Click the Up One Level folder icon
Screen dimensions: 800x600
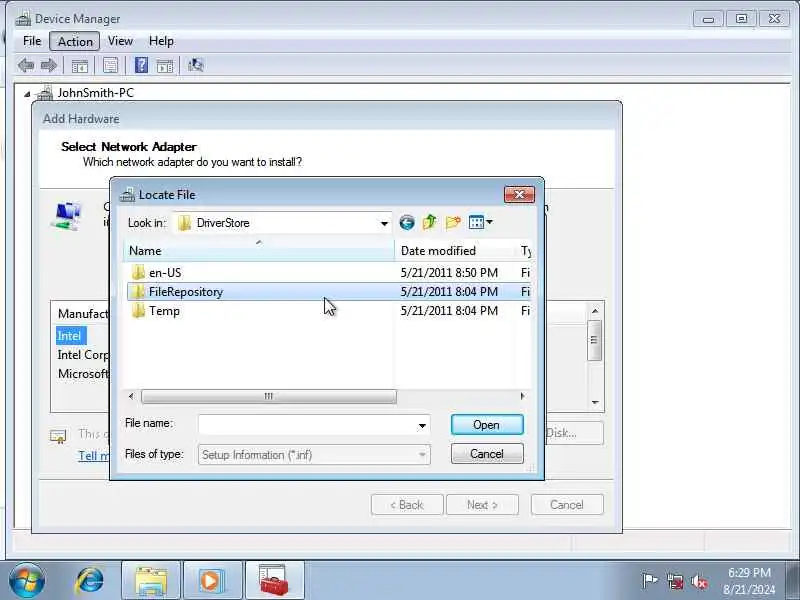pos(430,222)
